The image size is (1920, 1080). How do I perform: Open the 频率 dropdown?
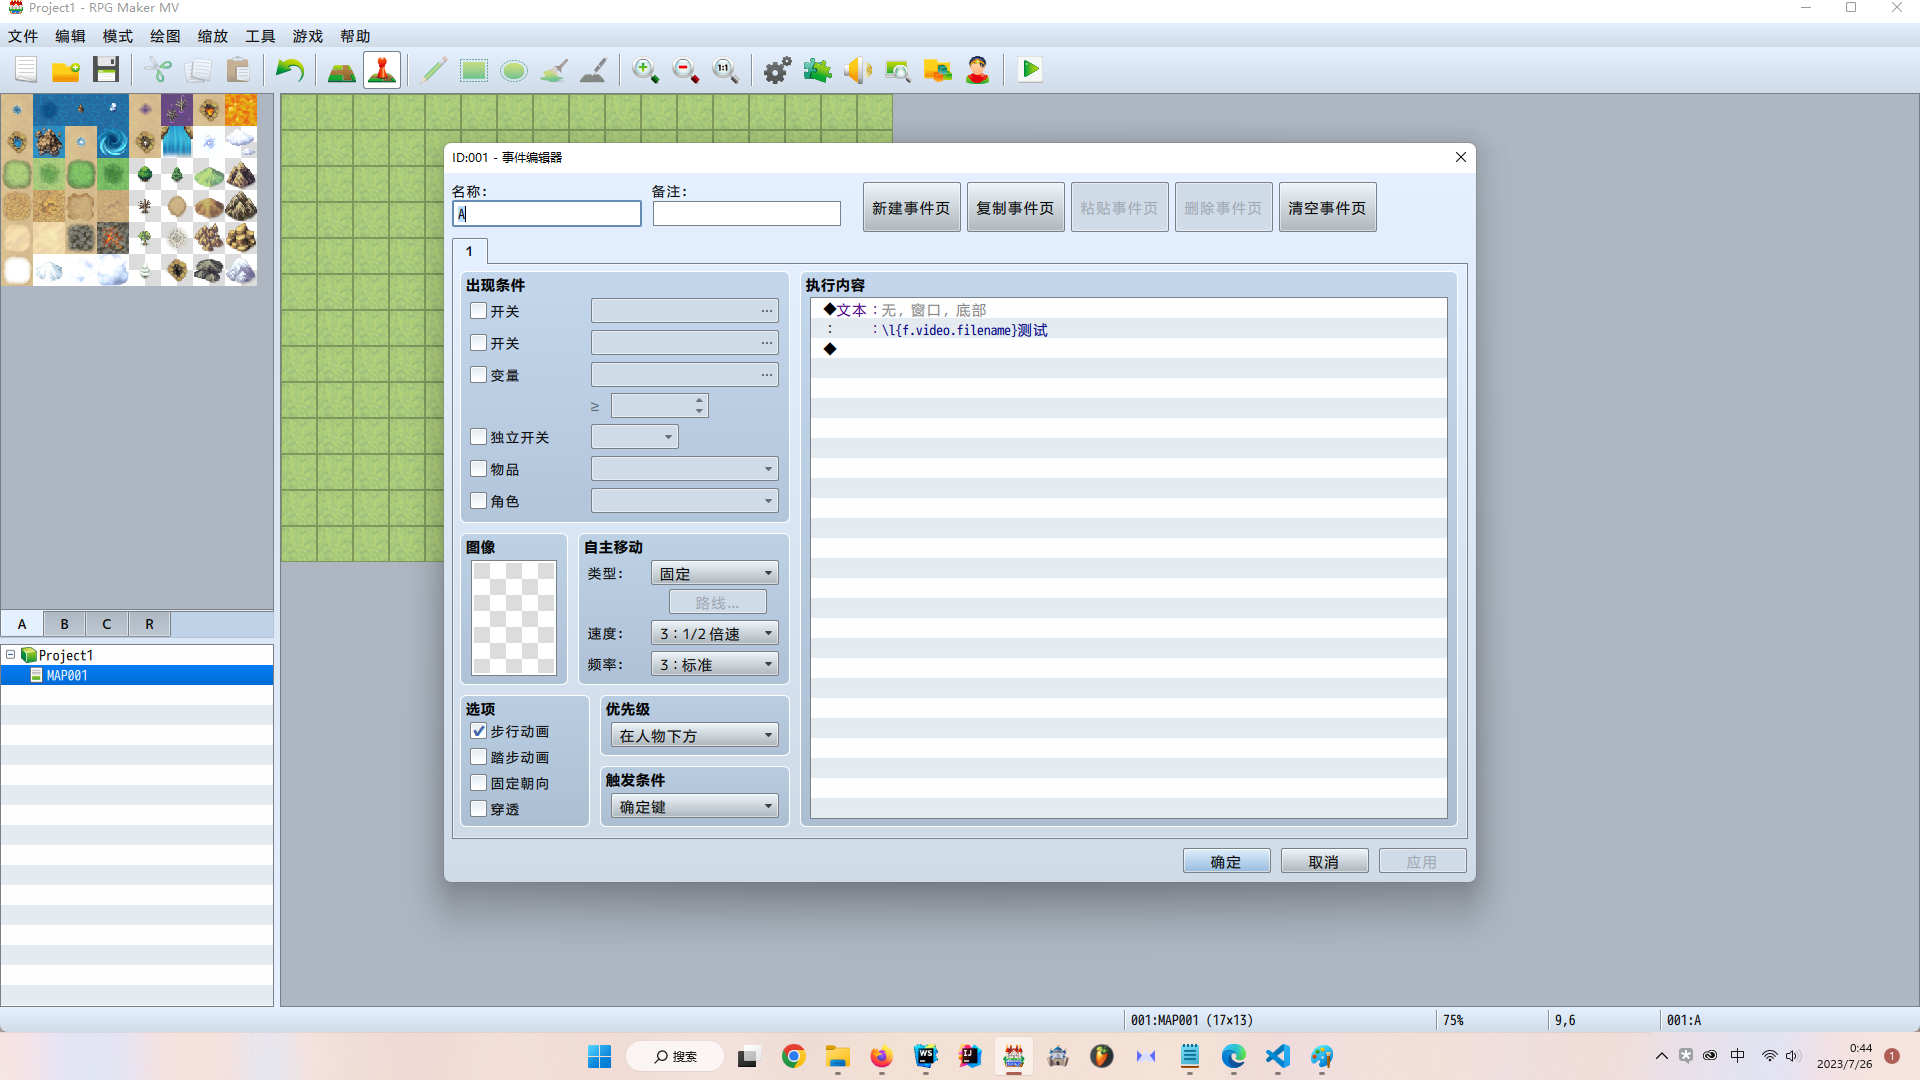pos(715,664)
